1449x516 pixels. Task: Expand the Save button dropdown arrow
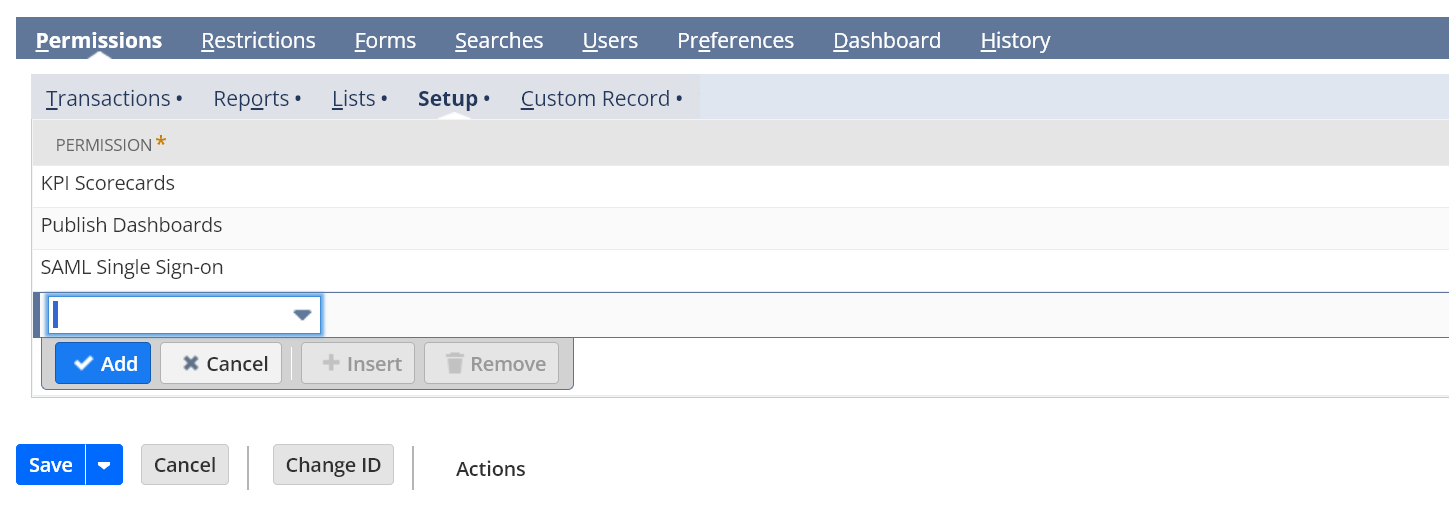pos(104,465)
